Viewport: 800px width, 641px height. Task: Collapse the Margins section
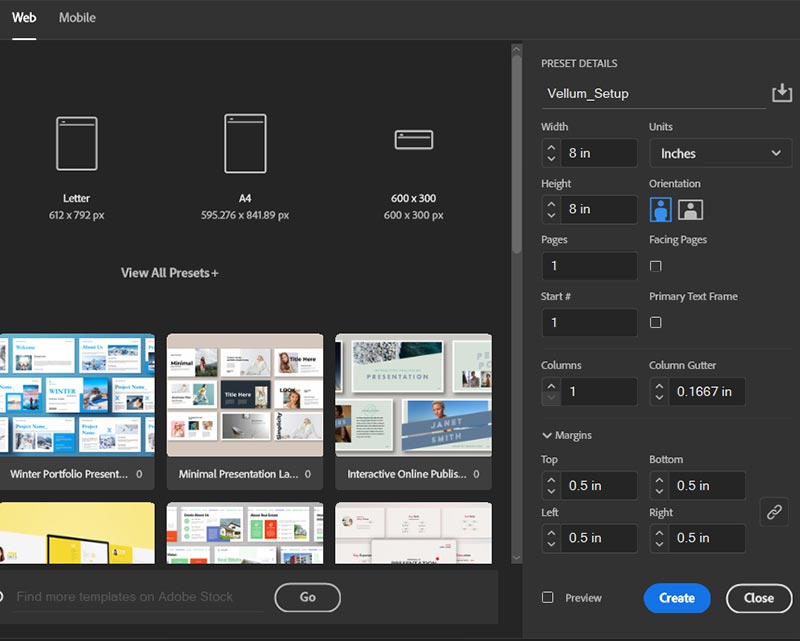tap(567, 435)
